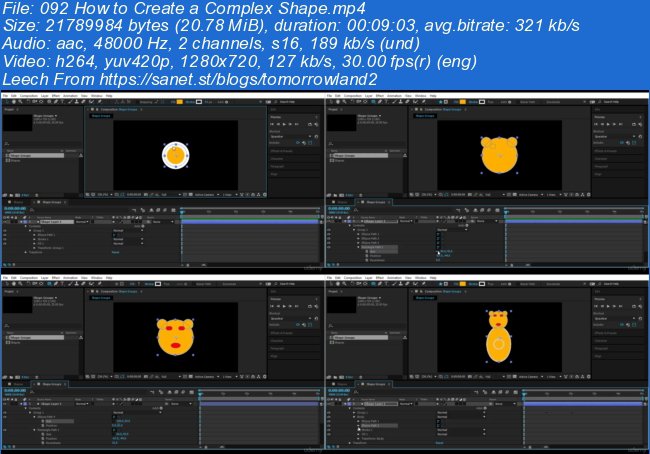Select the Hand tool in the orange-circle frame
The height and width of the screenshot is (454, 650).
click(14, 102)
